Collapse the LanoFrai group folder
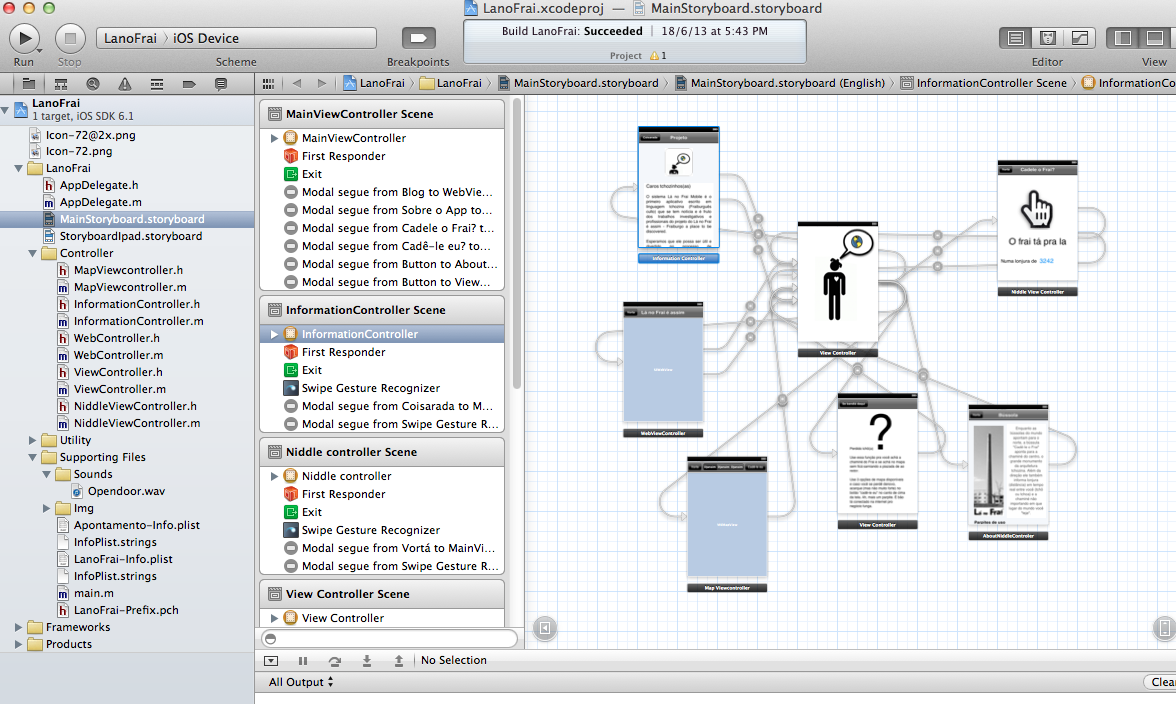The width and height of the screenshot is (1176, 704). coord(19,169)
